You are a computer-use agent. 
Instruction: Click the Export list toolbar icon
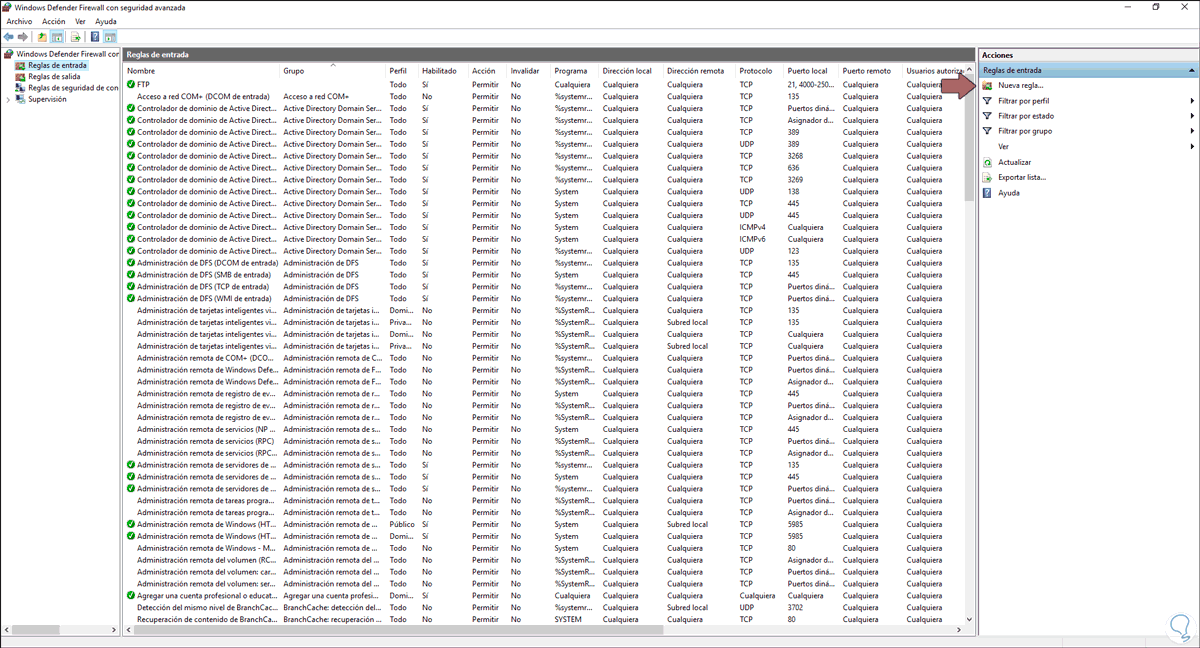[75, 37]
